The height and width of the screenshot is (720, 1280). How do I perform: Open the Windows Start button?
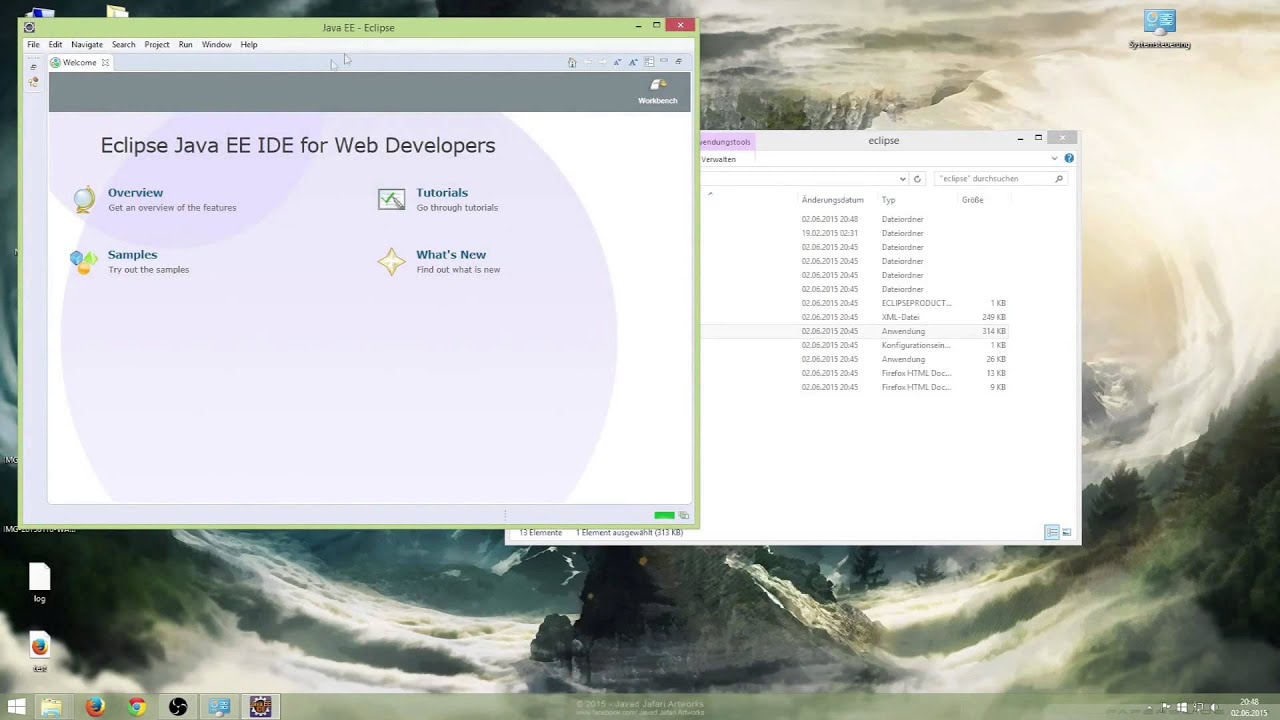pos(15,707)
